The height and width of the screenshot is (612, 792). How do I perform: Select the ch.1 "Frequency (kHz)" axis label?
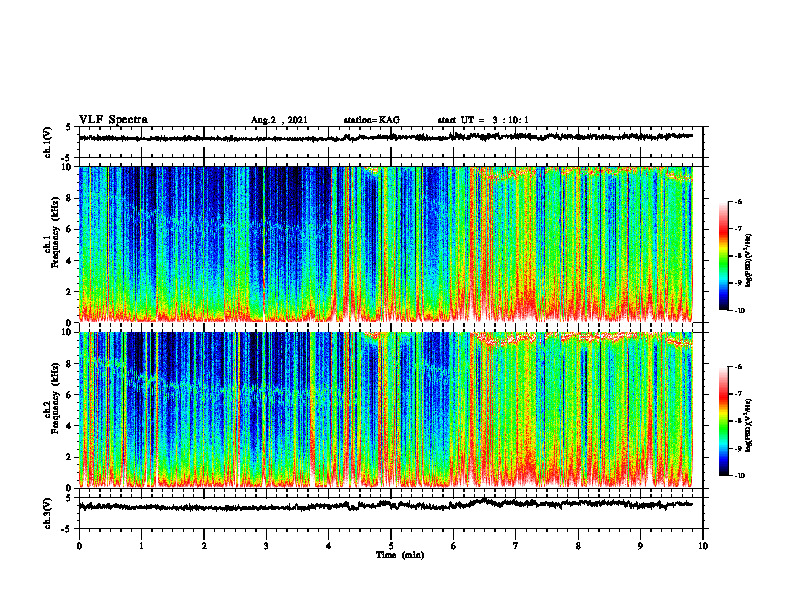tap(55, 233)
